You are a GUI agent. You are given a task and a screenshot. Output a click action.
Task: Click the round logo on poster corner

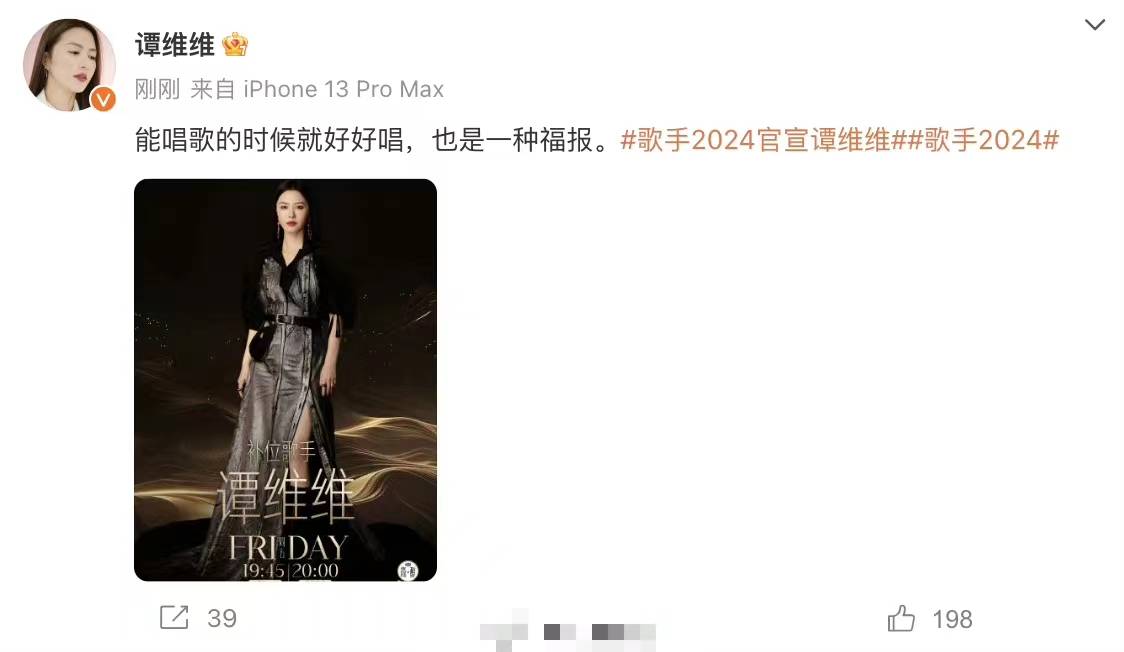tap(408, 570)
